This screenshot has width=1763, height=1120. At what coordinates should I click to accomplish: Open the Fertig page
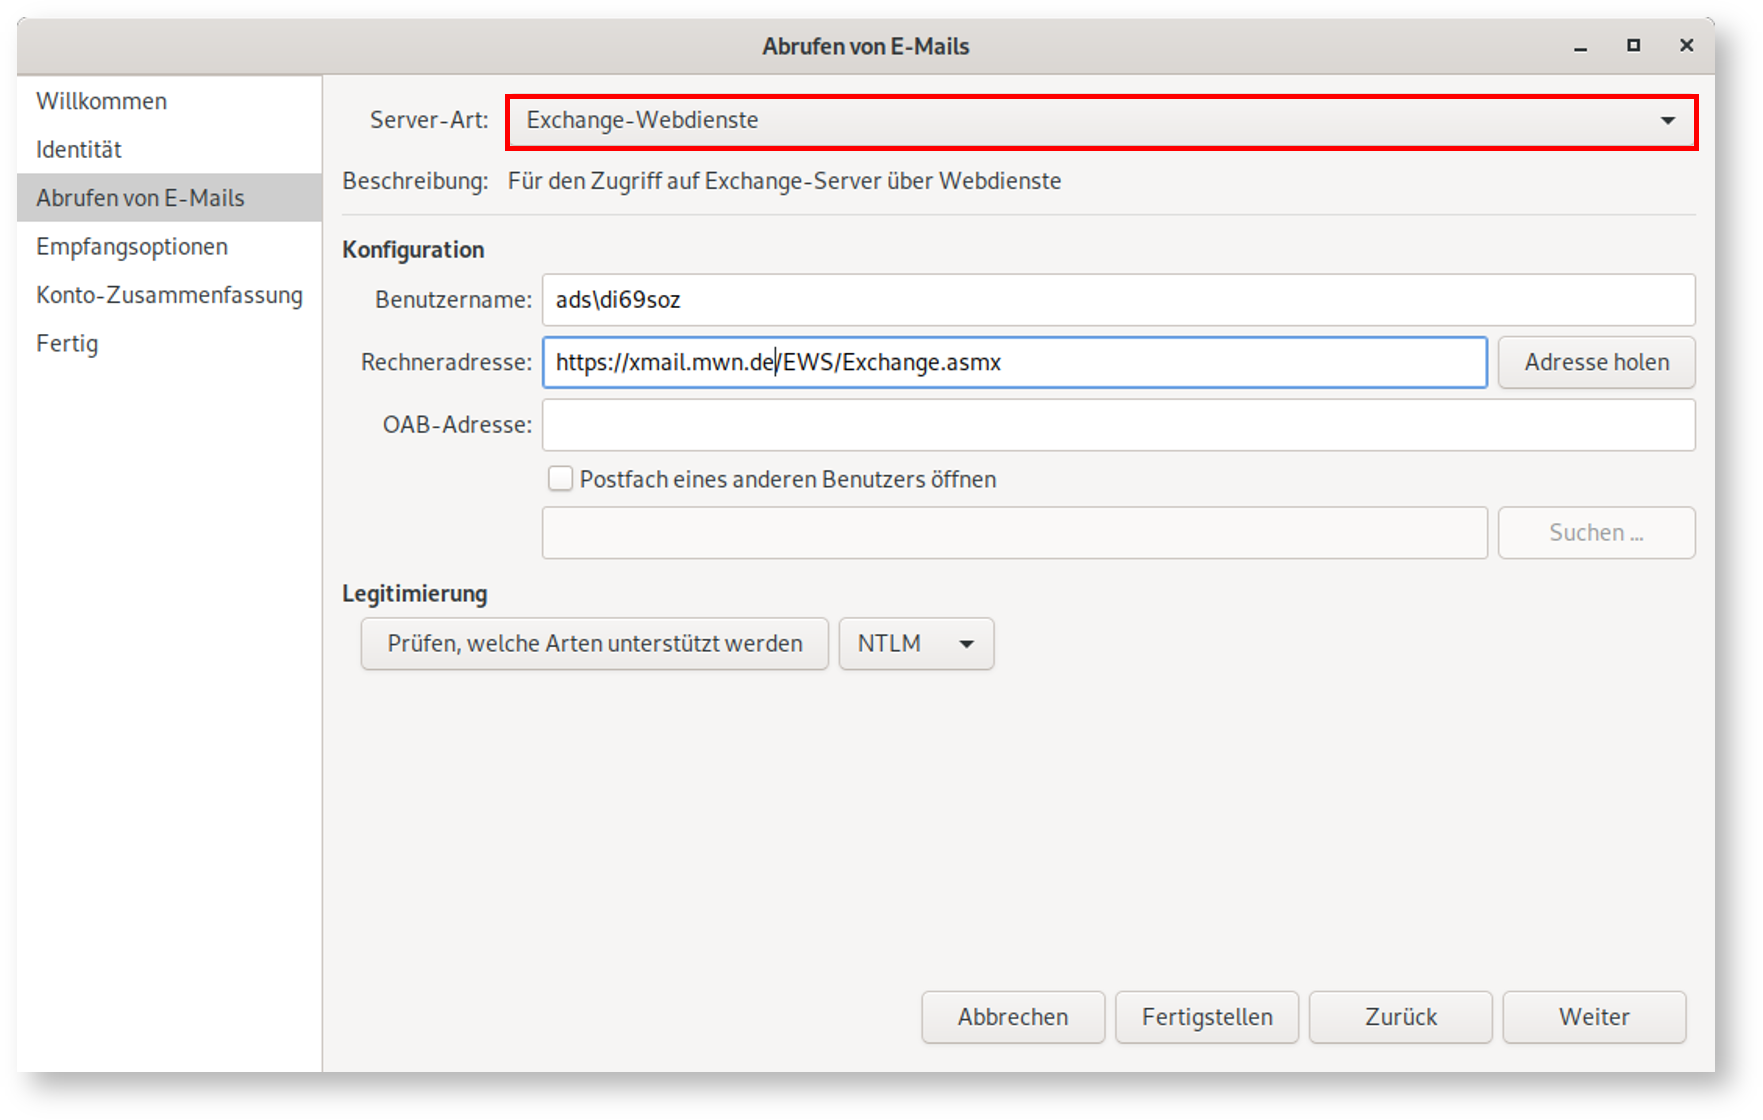click(66, 343)
